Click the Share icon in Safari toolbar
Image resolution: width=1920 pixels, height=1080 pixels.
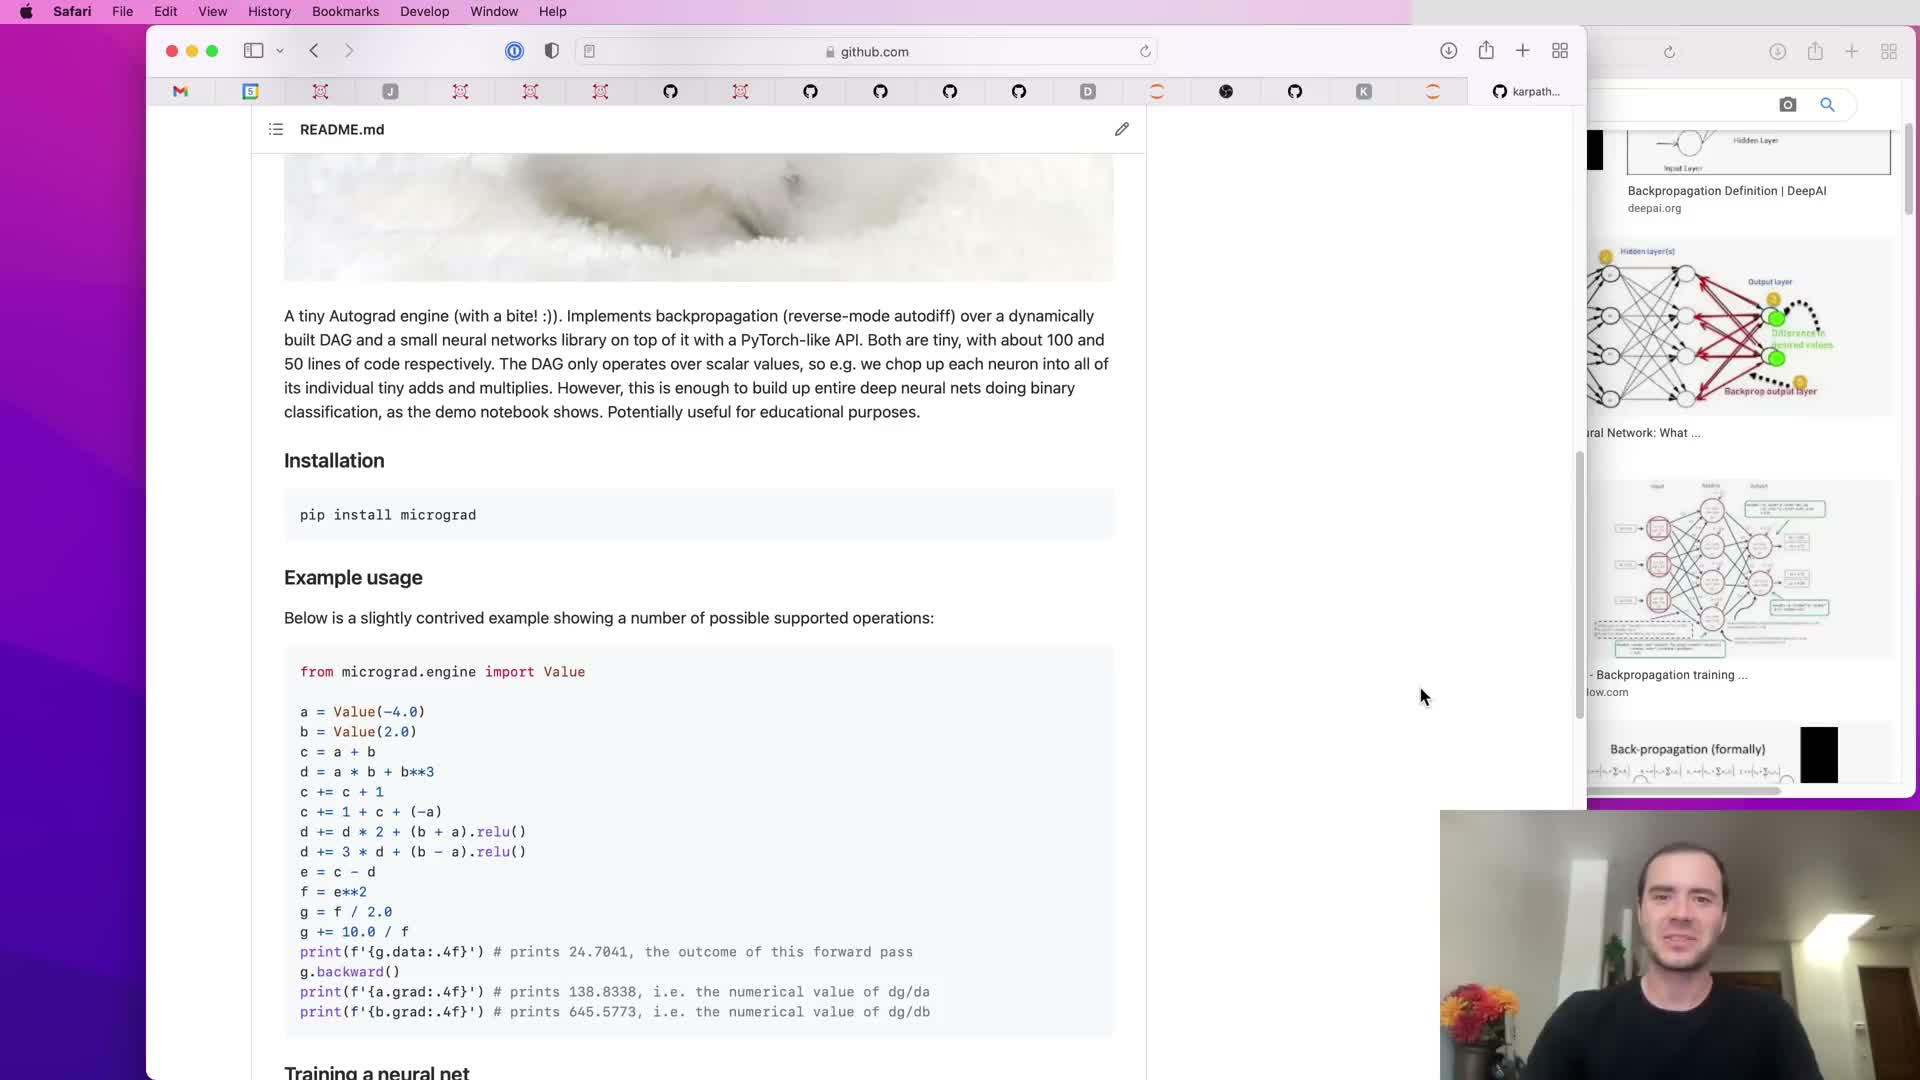[1486, 51]
